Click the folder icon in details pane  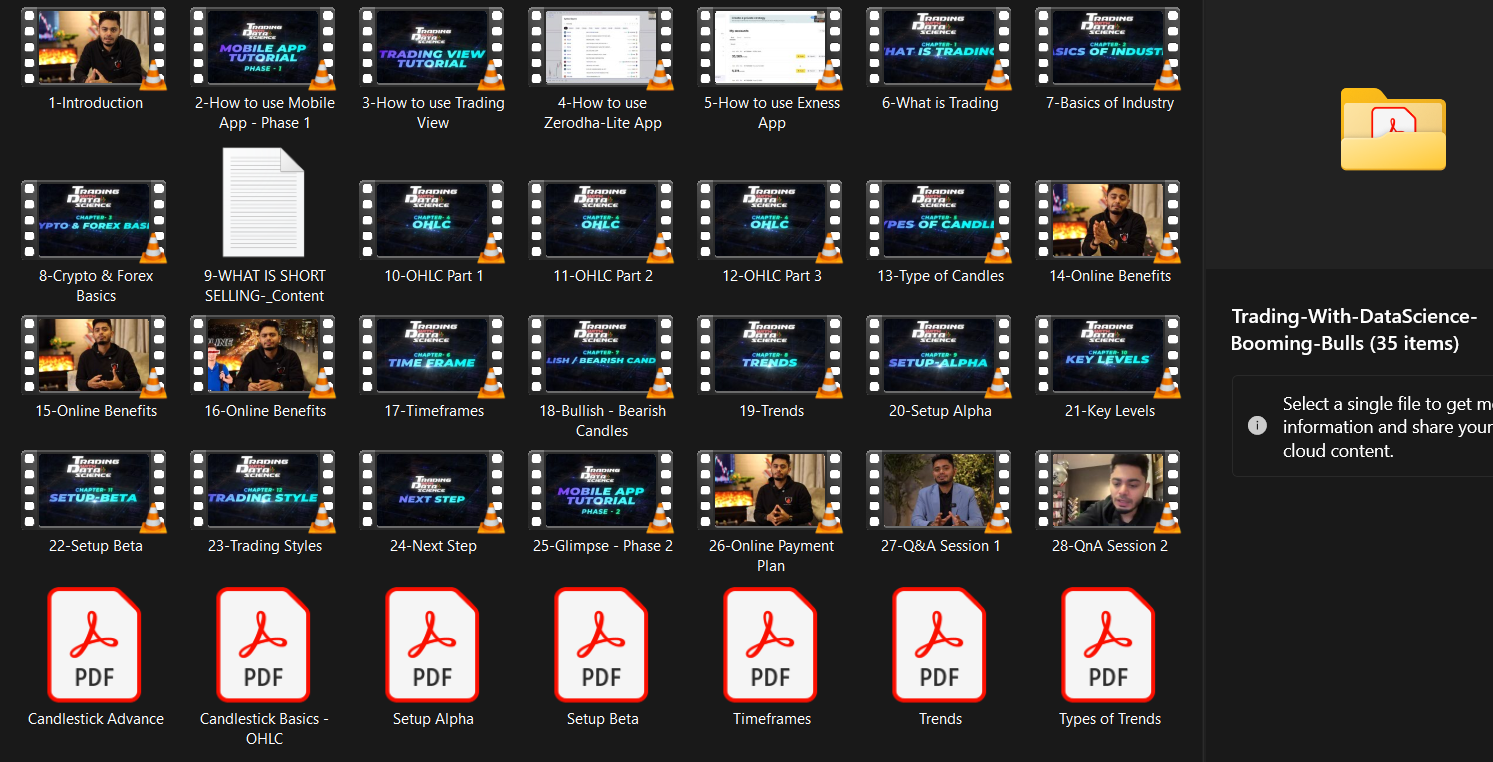click(x=1393, y=130)
